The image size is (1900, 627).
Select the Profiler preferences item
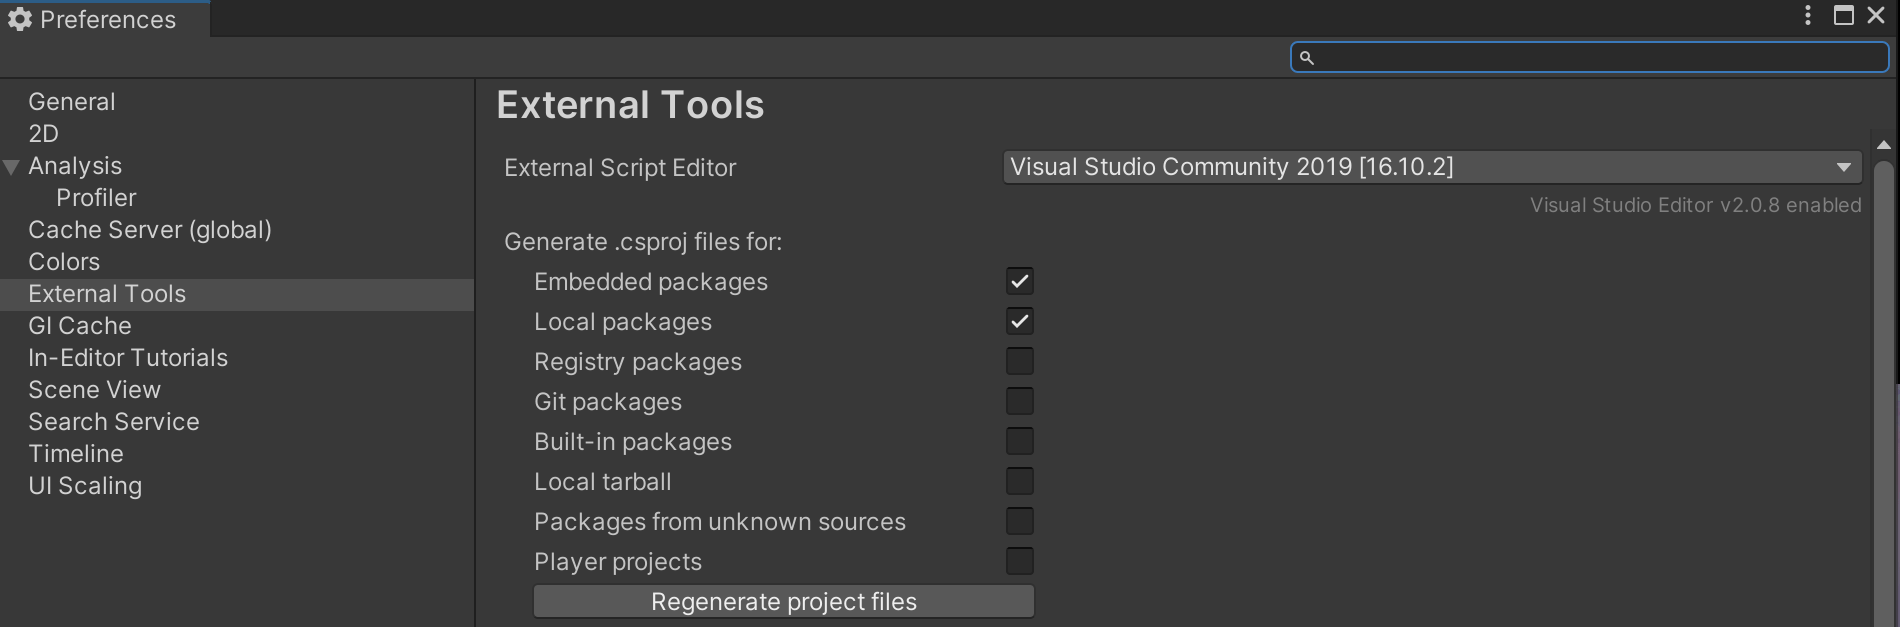point(96,198)
